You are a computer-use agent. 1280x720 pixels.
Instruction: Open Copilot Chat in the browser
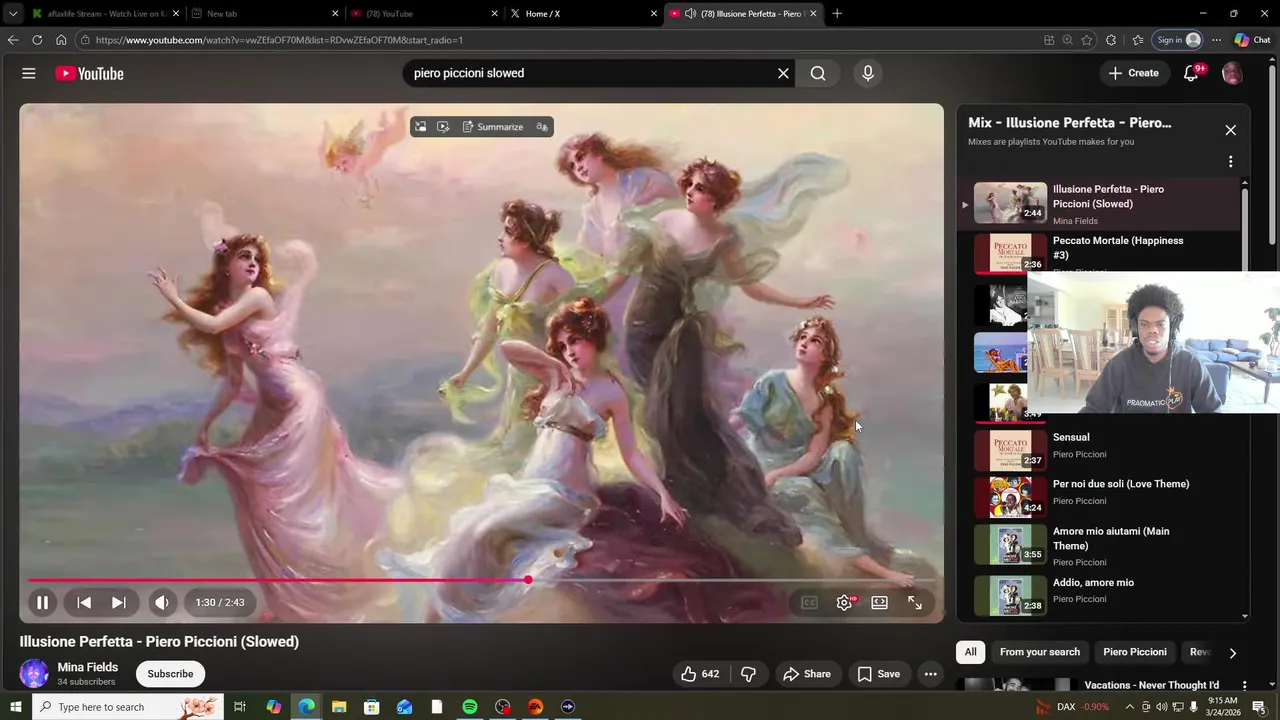click(1252, 40)
